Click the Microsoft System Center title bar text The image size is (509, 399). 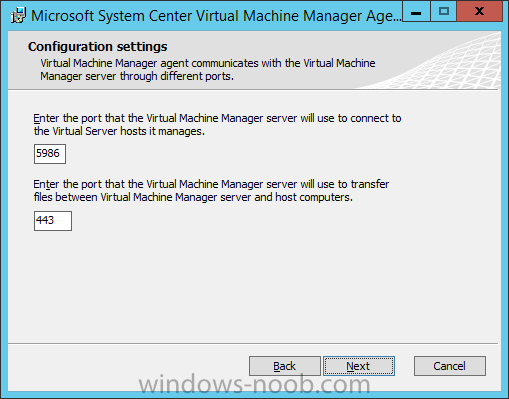point(216,16)
